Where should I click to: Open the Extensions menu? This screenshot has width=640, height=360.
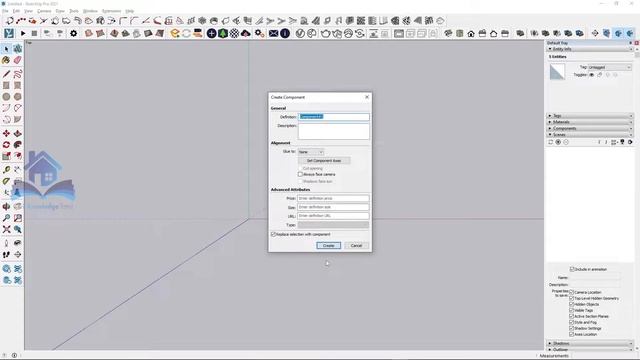tap(111, 11)
